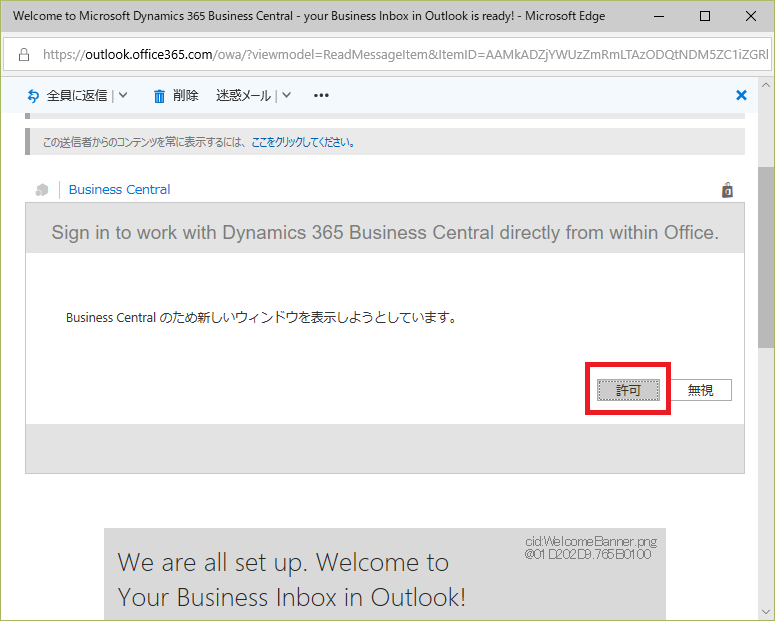The width and height of the screenshot is (775, 621).
Task: Click the new-window notice text
Action: point(261,317)
